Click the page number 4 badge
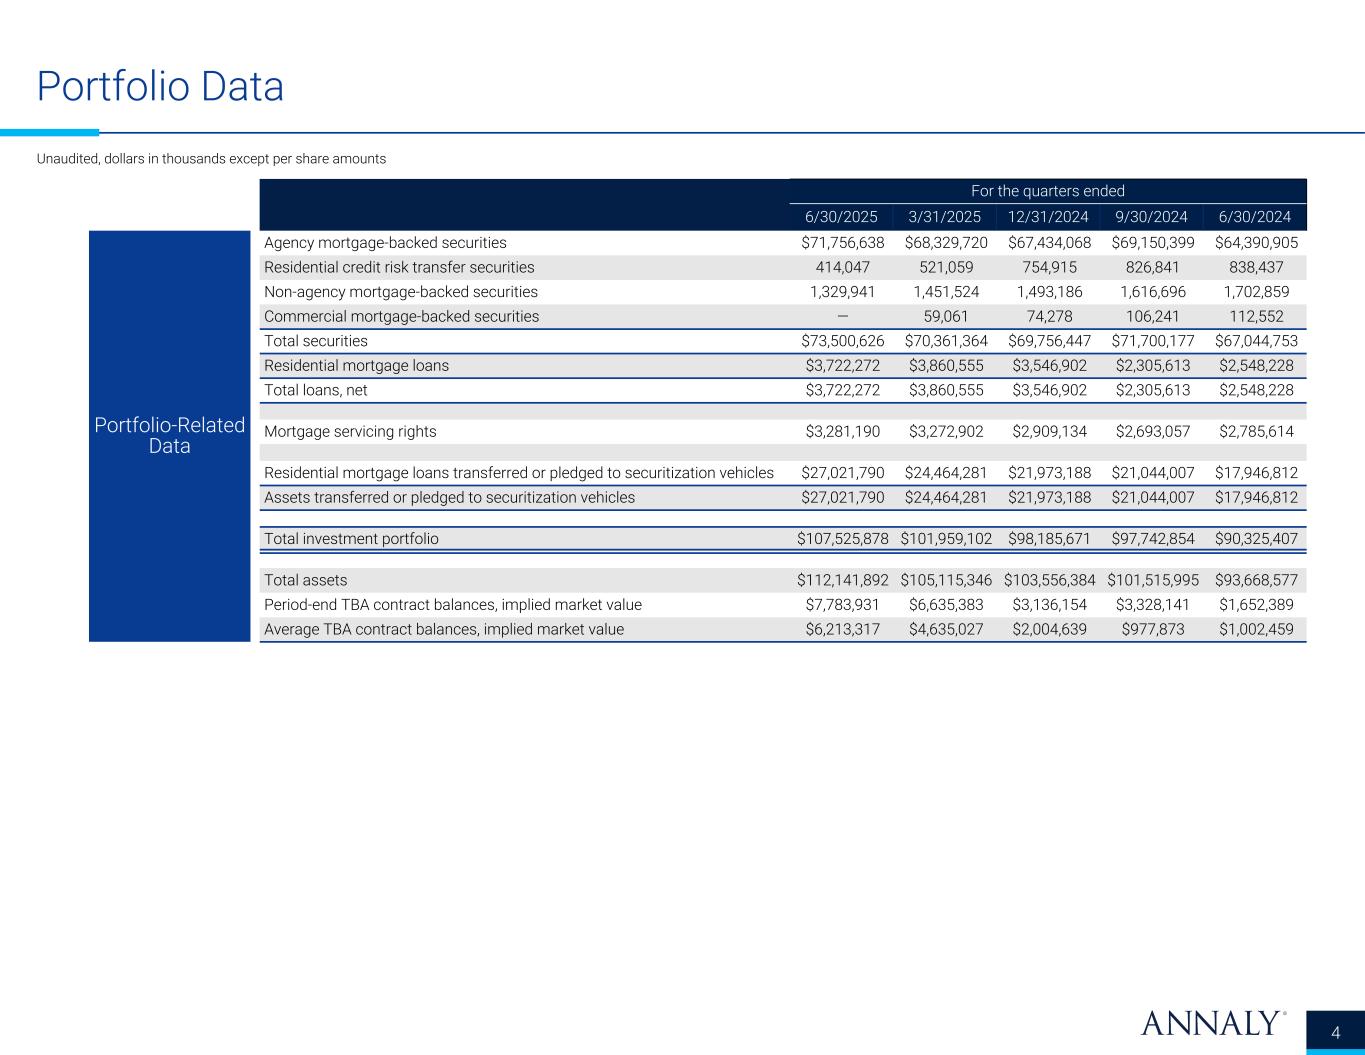This screenshot has height=1055, width=1365. tap(1334, 1033)
